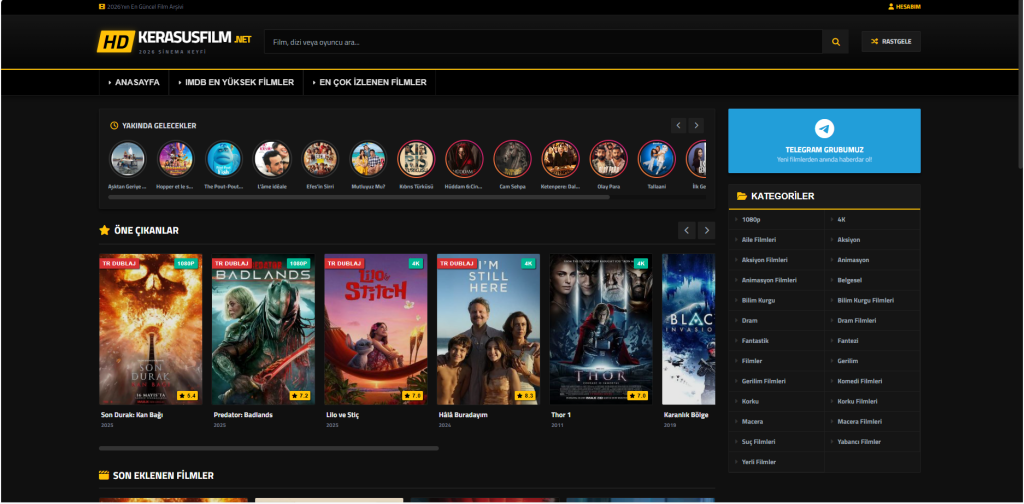Image resolution: width=1024 pixels, height=504 pixels.
Task: Open The Pout-Pout... blue fish thumbnail
Action: [224, 159]
